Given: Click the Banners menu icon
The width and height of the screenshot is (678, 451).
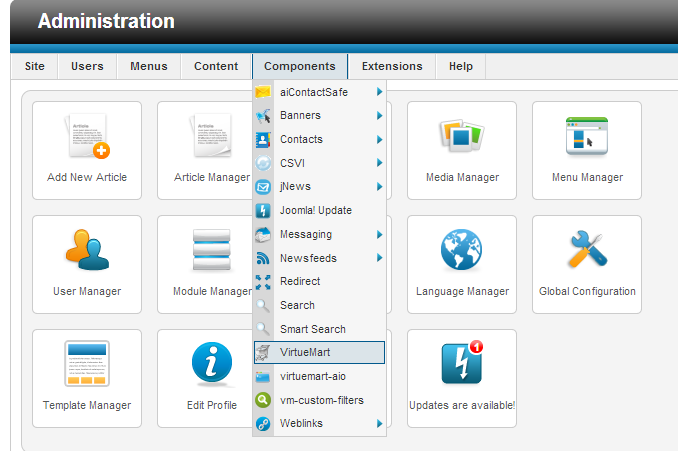Looking at the screenshot, I should [263, 115].
